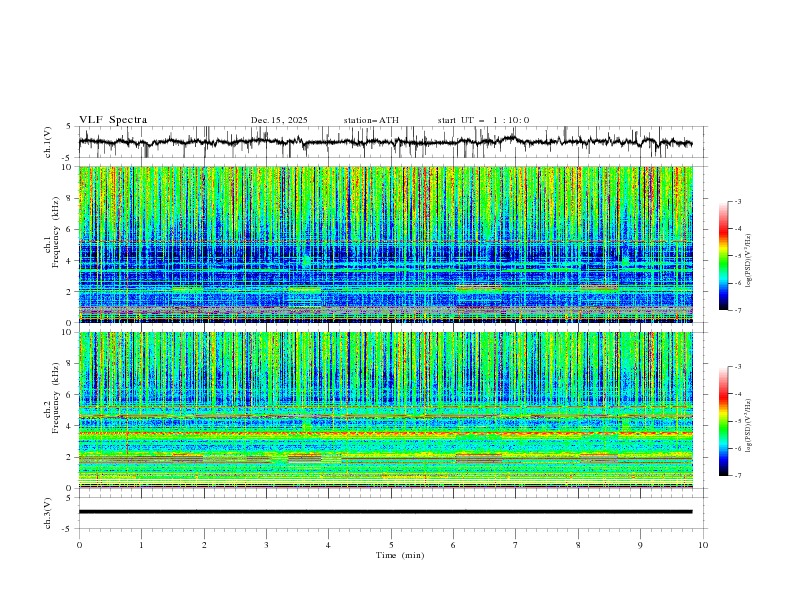Click the ch.3 flat black voltage trace
Image resolution: width=792 pixels, height=612 pixels.
coord(385,512)
